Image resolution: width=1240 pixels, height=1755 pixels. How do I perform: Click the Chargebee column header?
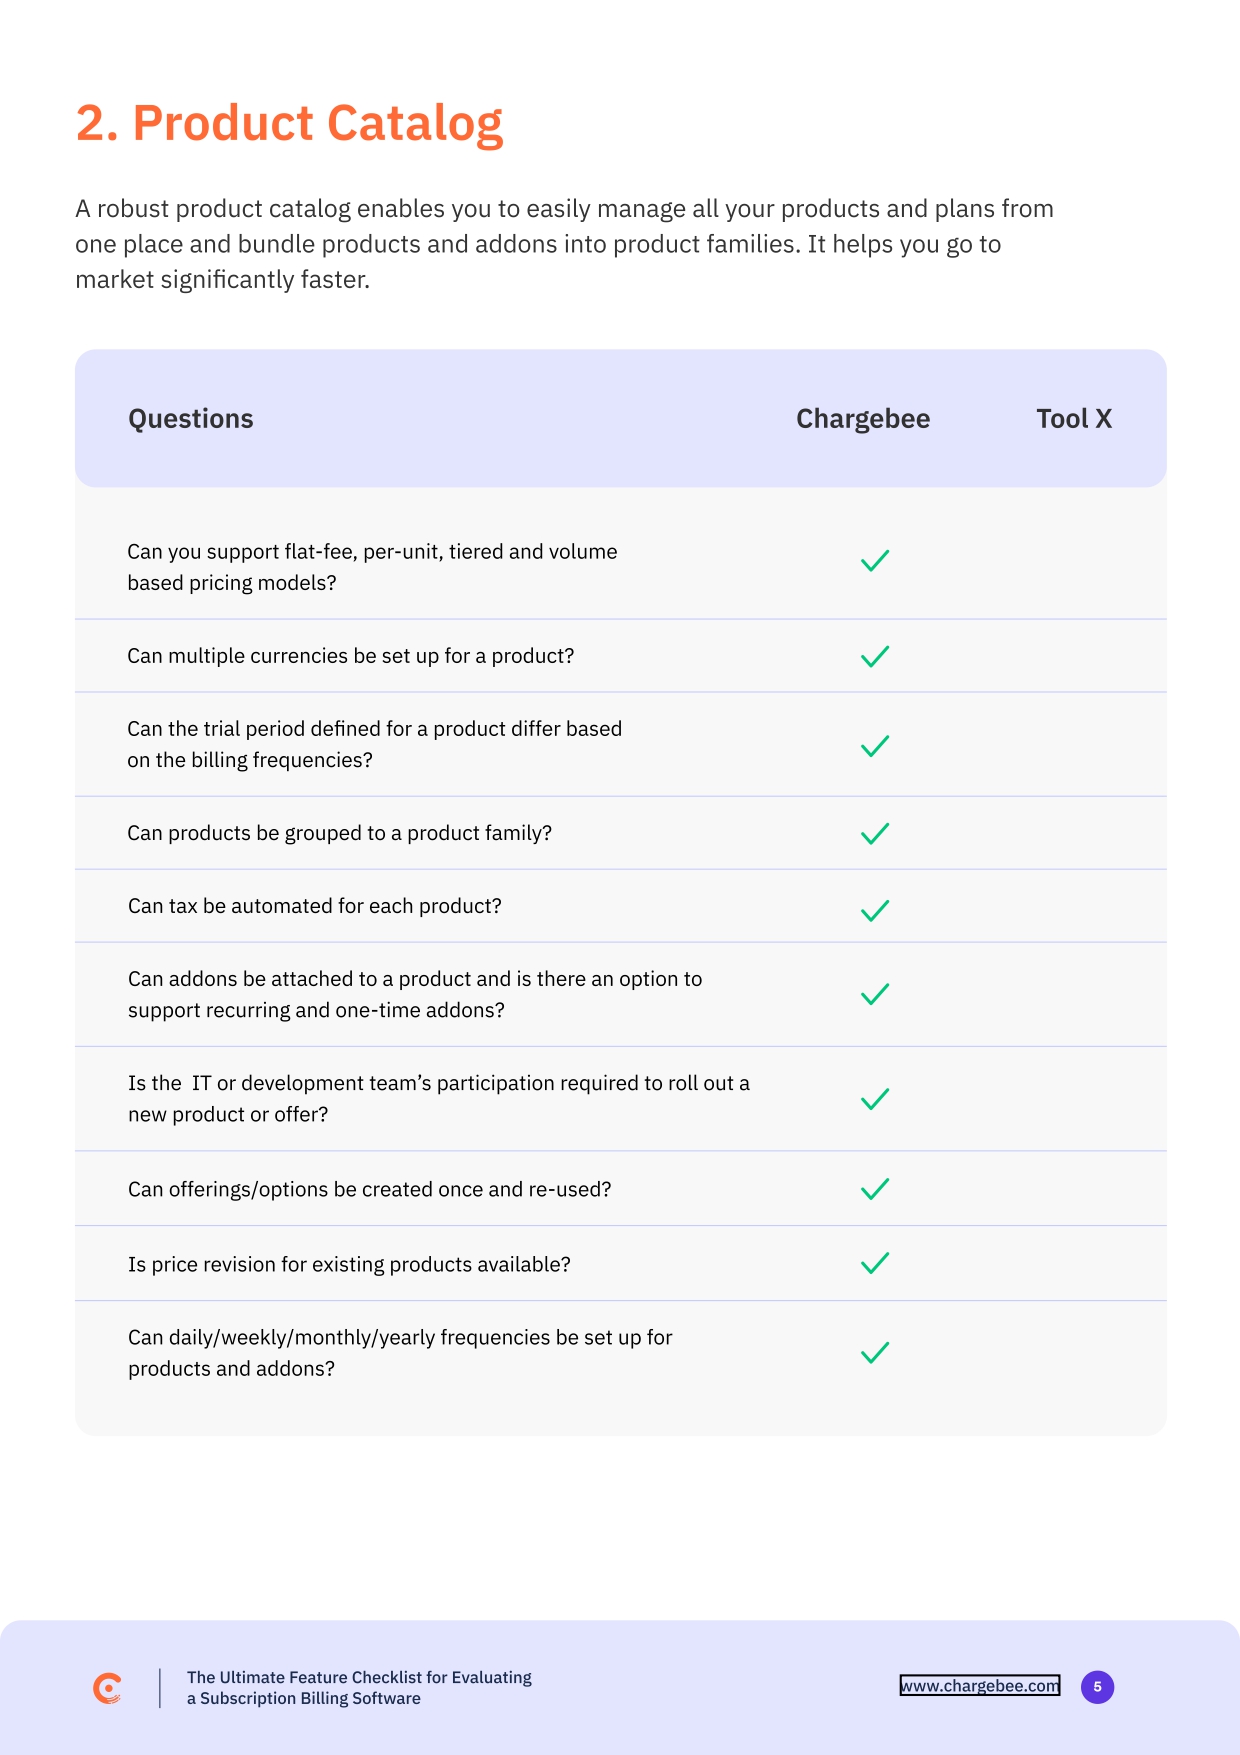[862, 419]
